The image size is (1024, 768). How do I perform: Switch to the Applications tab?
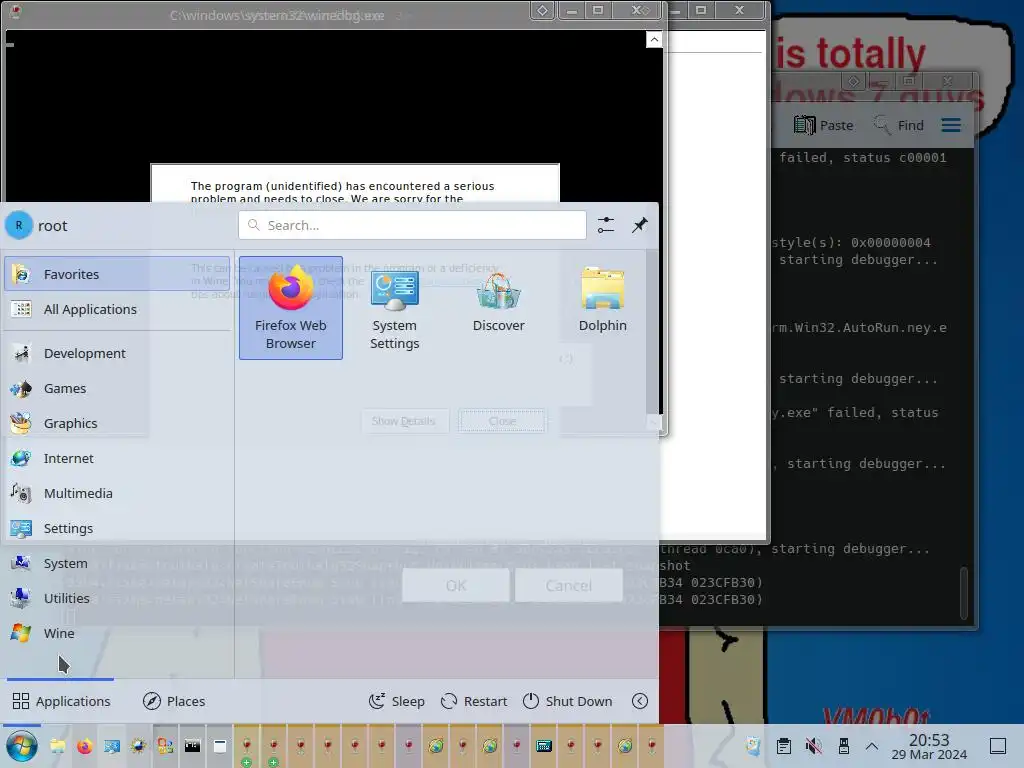(x=61, y=701)
